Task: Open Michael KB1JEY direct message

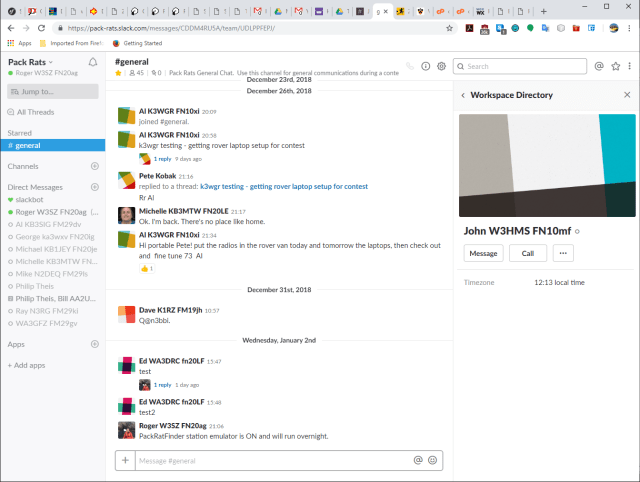Action: 53,249
